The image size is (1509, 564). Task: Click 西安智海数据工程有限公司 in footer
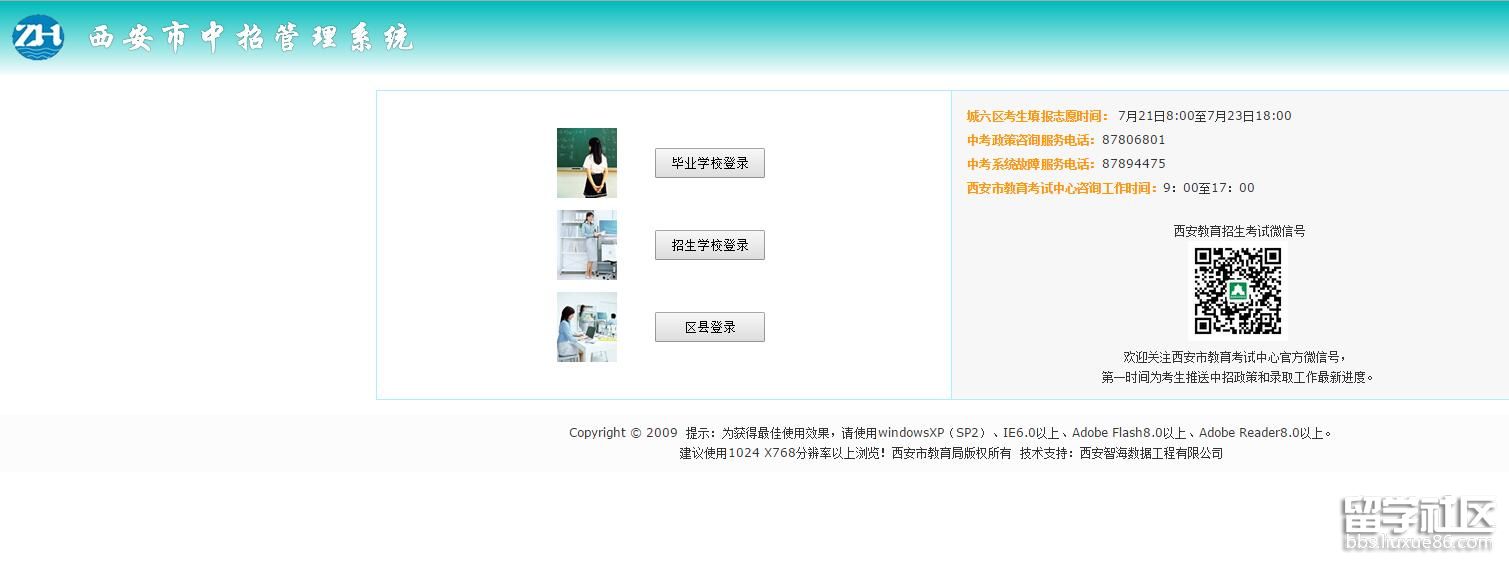(x=1151, y=453)
